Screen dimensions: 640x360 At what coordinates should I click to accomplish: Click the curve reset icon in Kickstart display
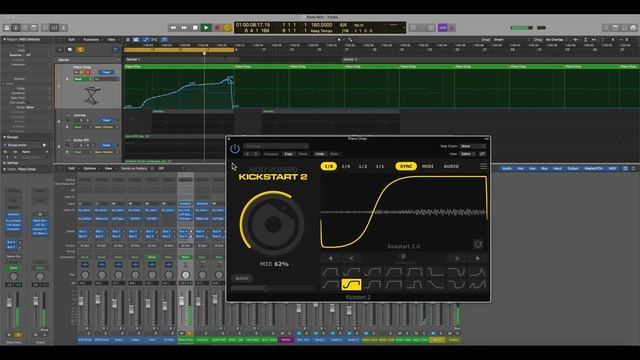(x=478, y=244)
